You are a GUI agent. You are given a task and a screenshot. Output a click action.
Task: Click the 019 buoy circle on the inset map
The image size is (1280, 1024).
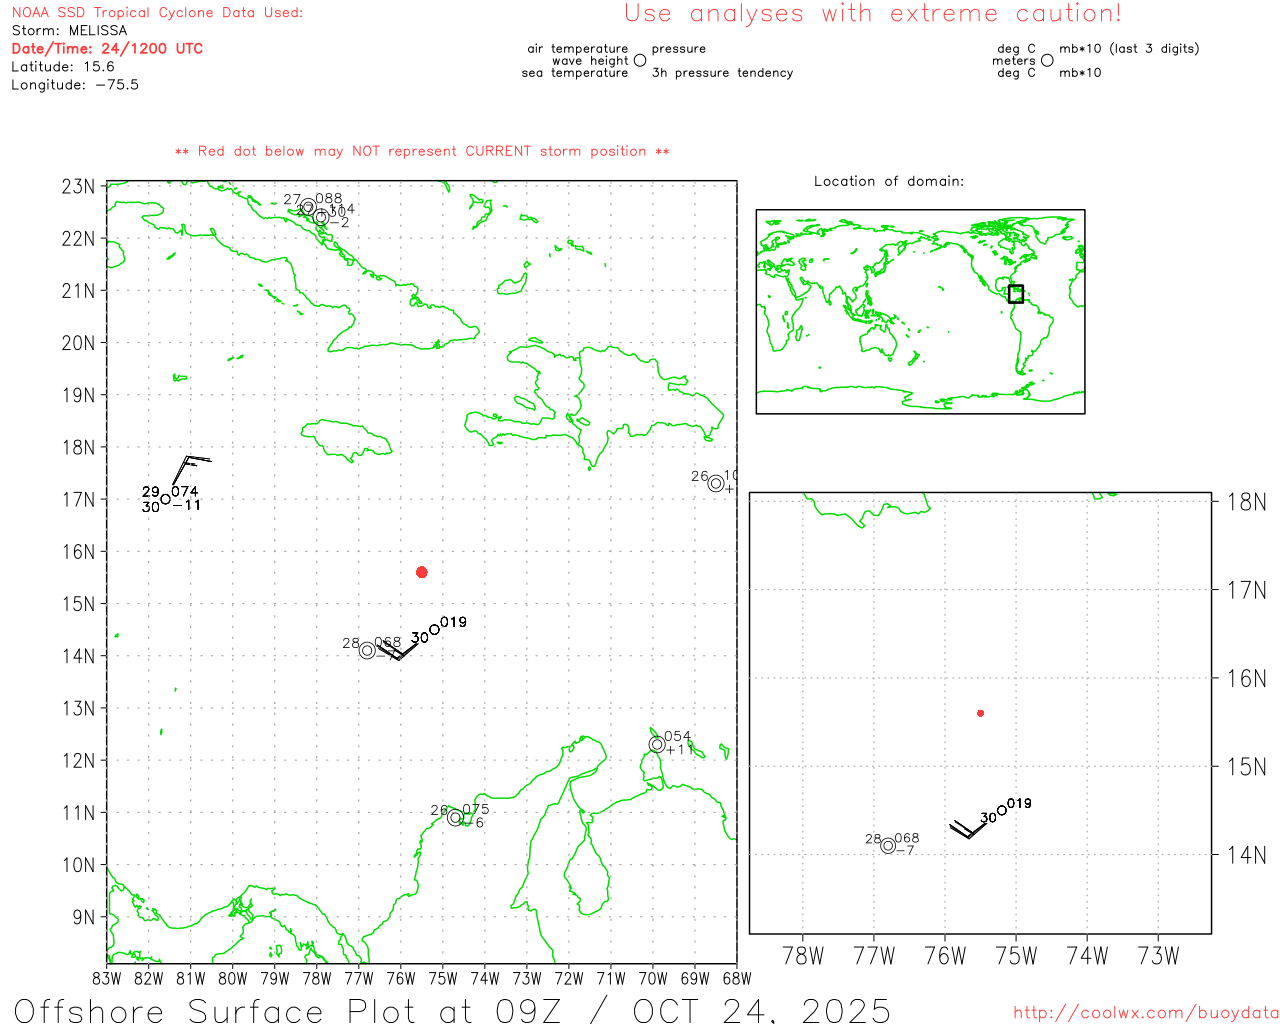point(1002,811)
